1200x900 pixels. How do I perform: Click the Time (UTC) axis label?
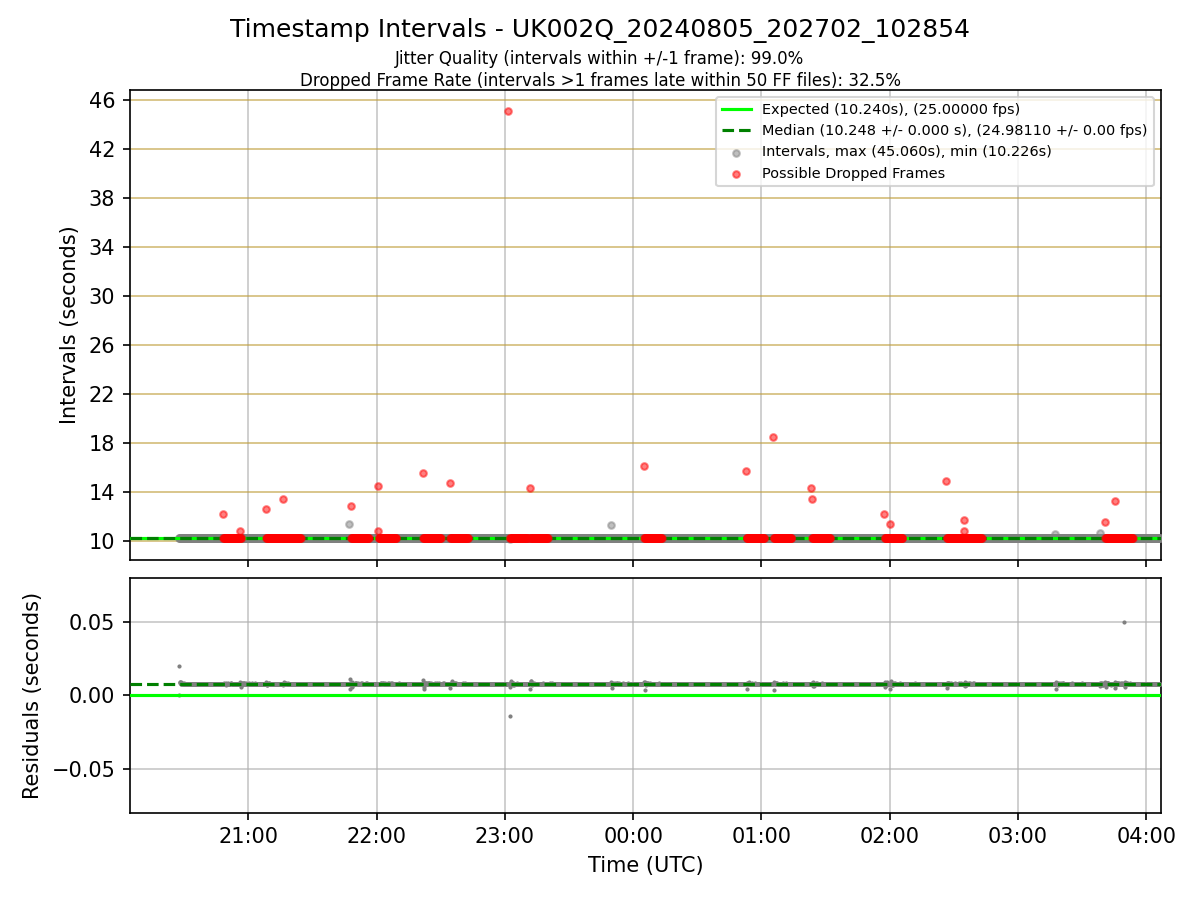pos(645,865)
